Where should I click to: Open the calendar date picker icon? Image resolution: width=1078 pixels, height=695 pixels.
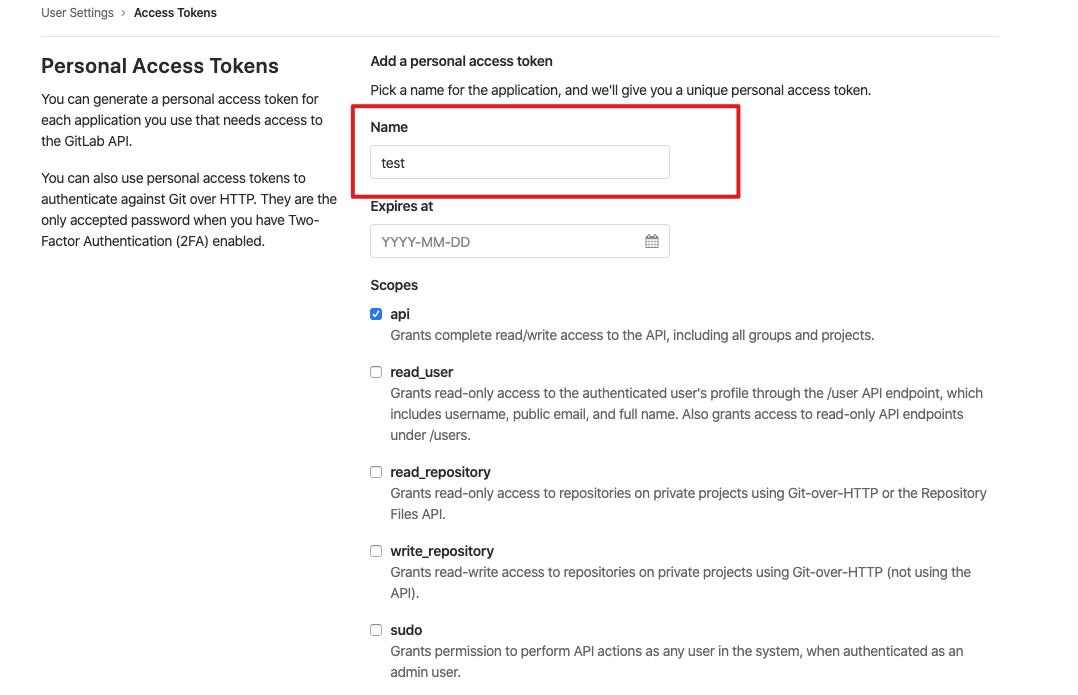652,241
